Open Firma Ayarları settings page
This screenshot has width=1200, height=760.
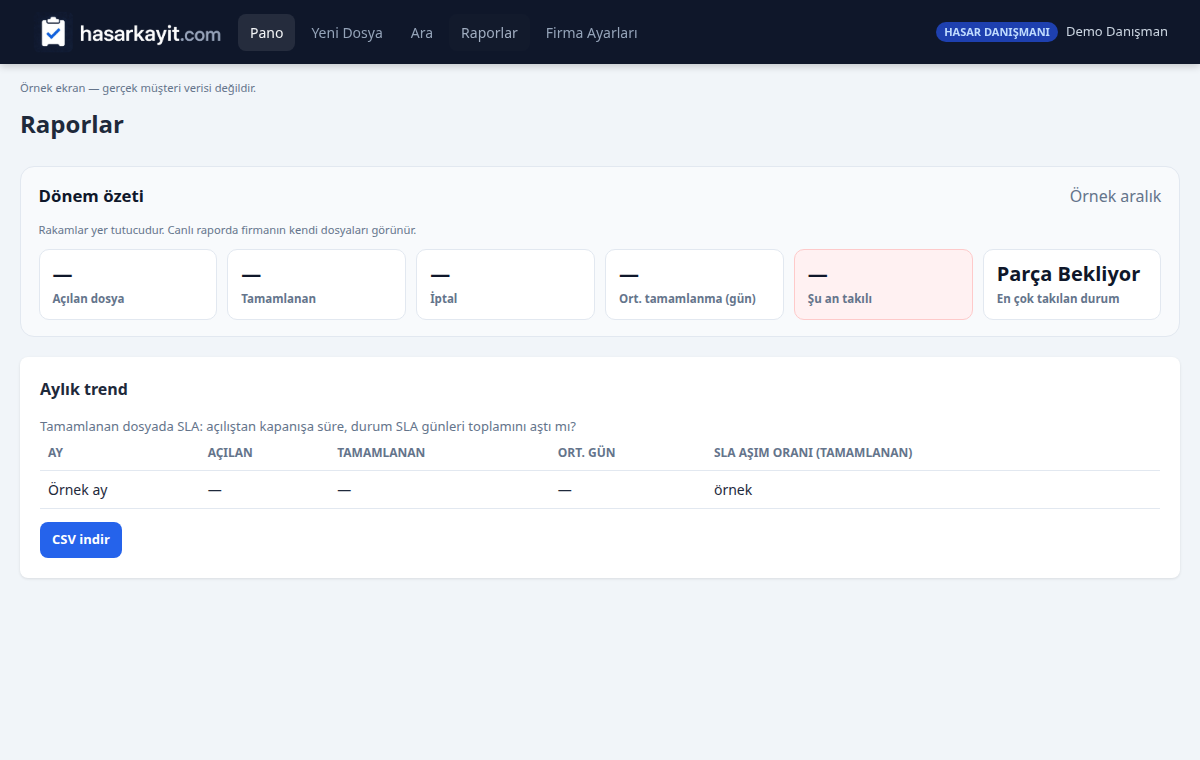click(x=592, y=33)
